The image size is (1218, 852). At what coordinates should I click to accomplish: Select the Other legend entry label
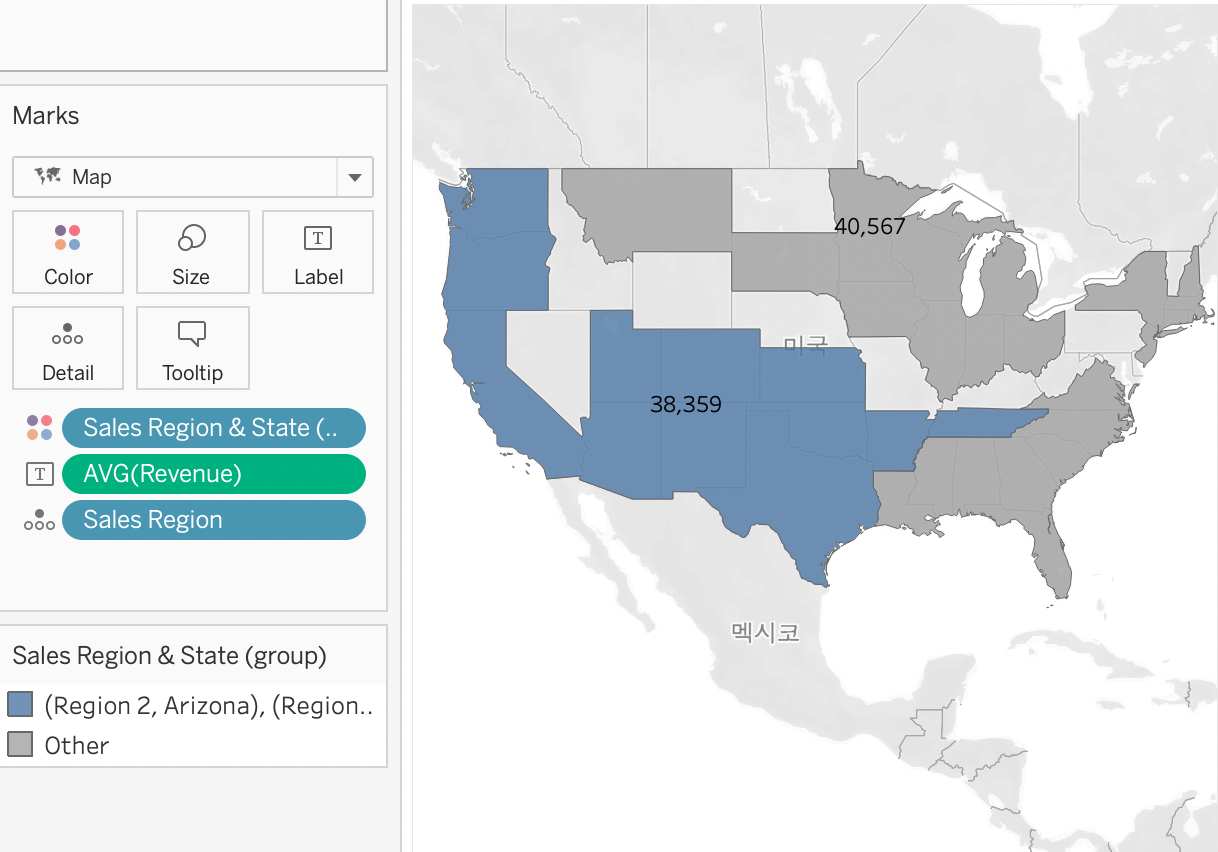point(77,745)
